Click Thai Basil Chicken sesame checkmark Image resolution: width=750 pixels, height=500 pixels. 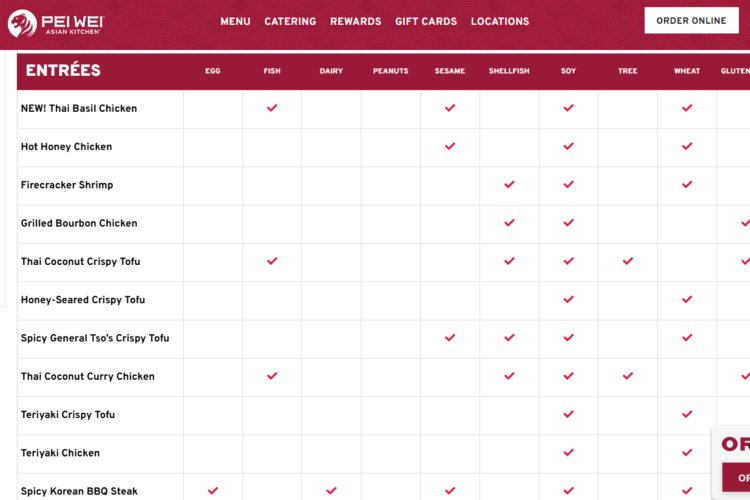[x=450, y=108]
